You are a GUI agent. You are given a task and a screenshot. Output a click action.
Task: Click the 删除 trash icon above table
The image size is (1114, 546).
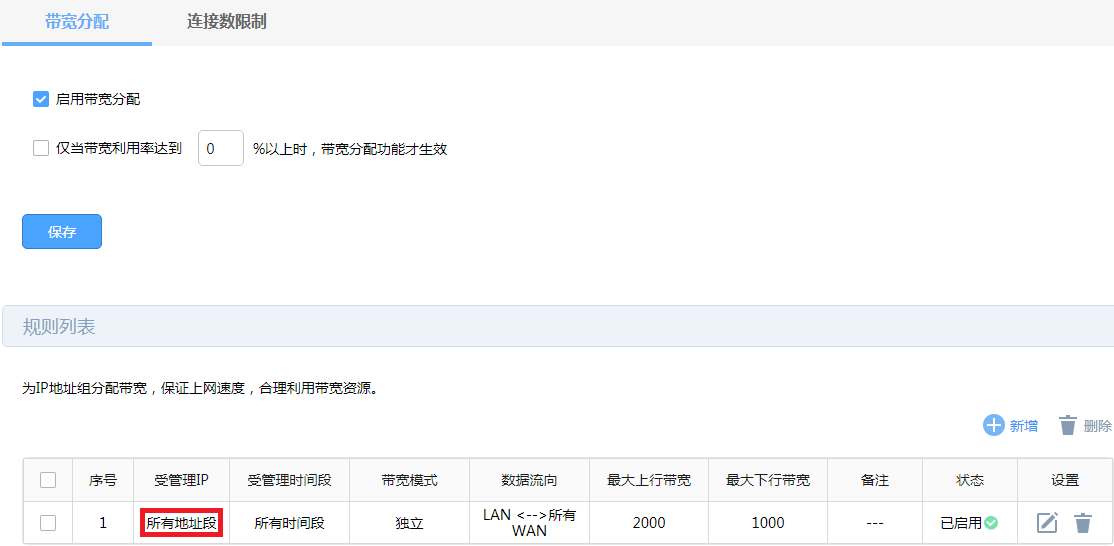(x=1068, y=425)
